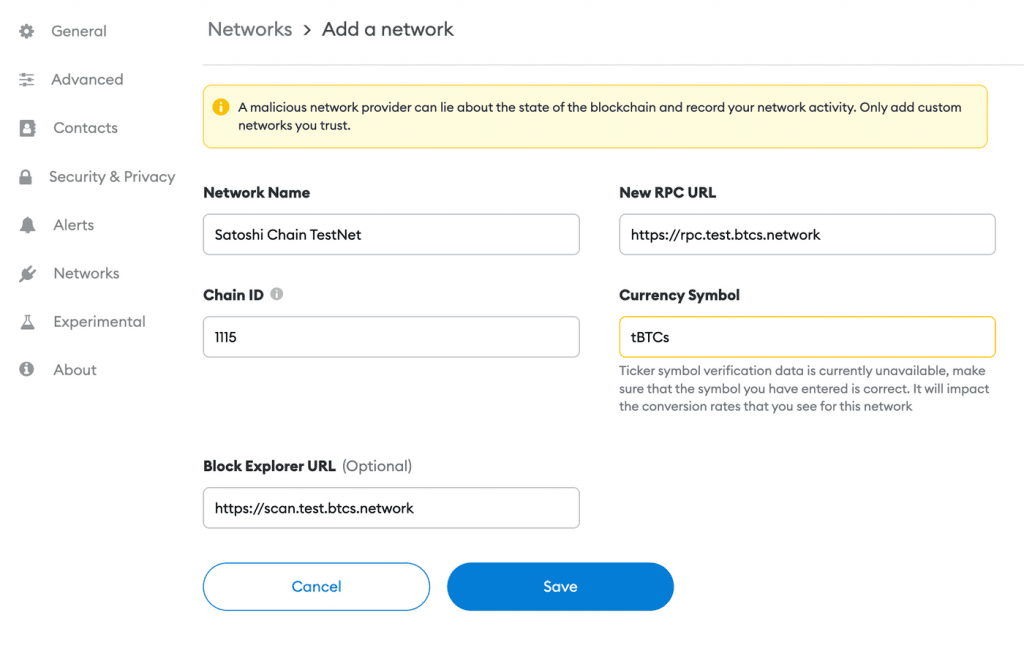Select the General settings gear icon
Image resolution: width=1024 pixels, height=645 pixels.
tap(25, 31)
